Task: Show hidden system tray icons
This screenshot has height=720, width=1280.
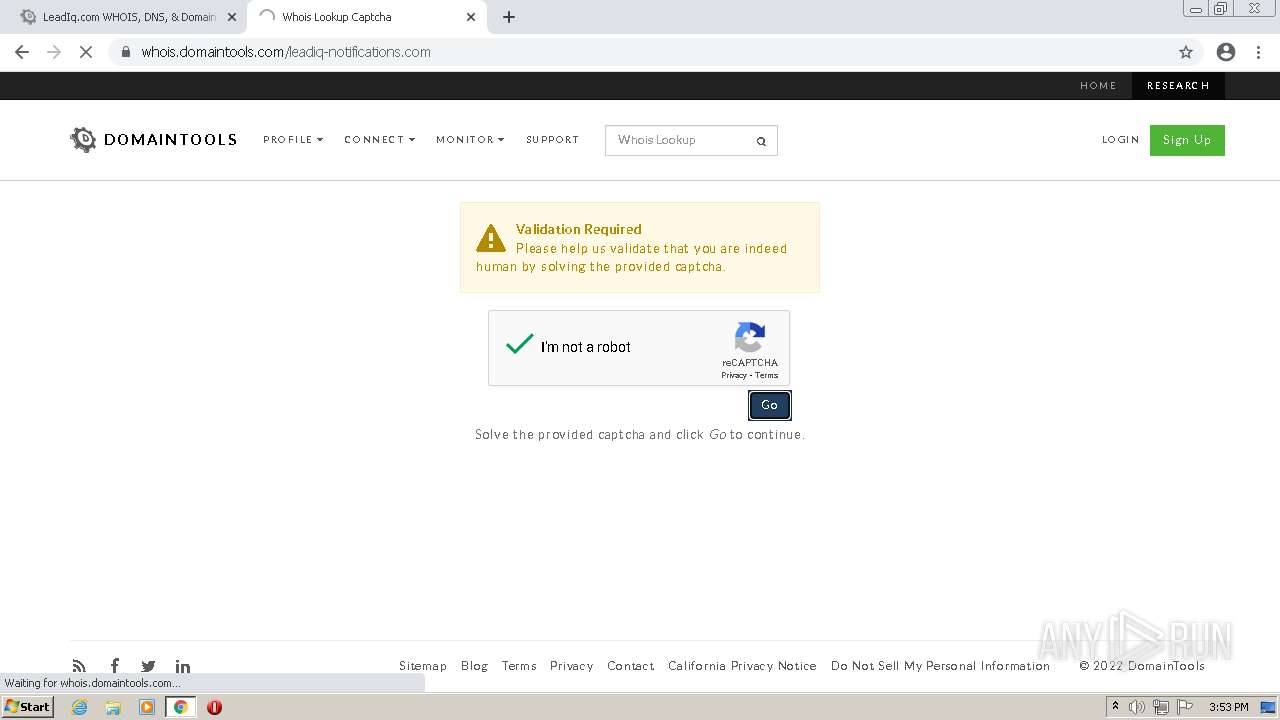Action: point(1115,707)
